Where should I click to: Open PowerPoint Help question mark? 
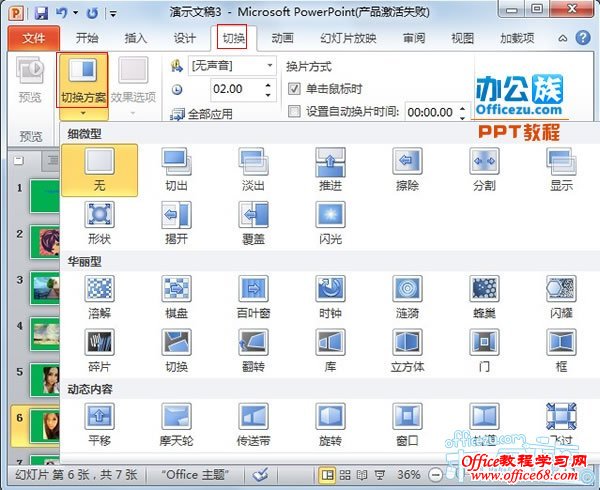(583, 38)
